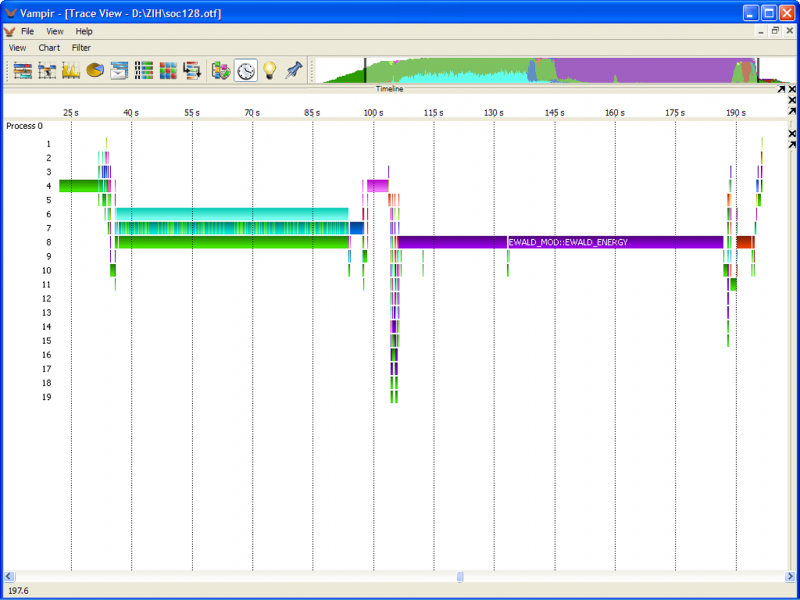Select the striped cyan-green bar on level 7
The width and height of the screenshot is (800, 600).
pyautogui.click(x=232, y=228)
